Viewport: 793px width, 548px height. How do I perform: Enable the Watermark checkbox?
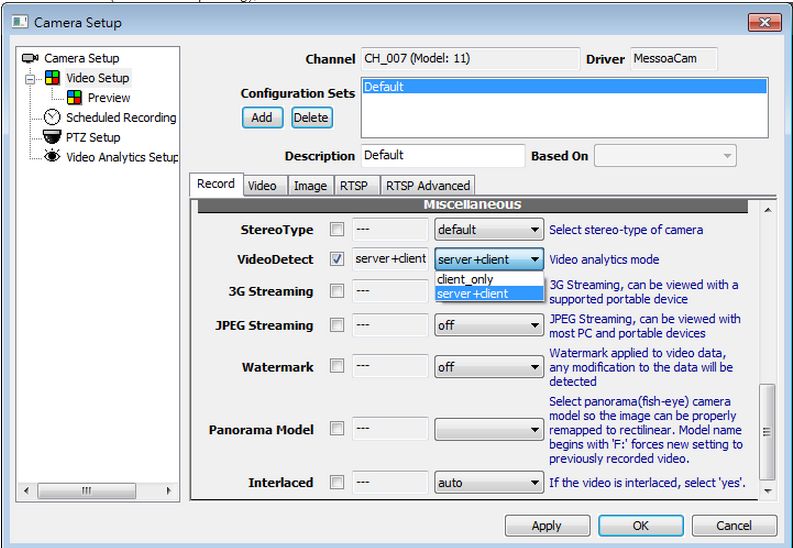coord(337,366)
